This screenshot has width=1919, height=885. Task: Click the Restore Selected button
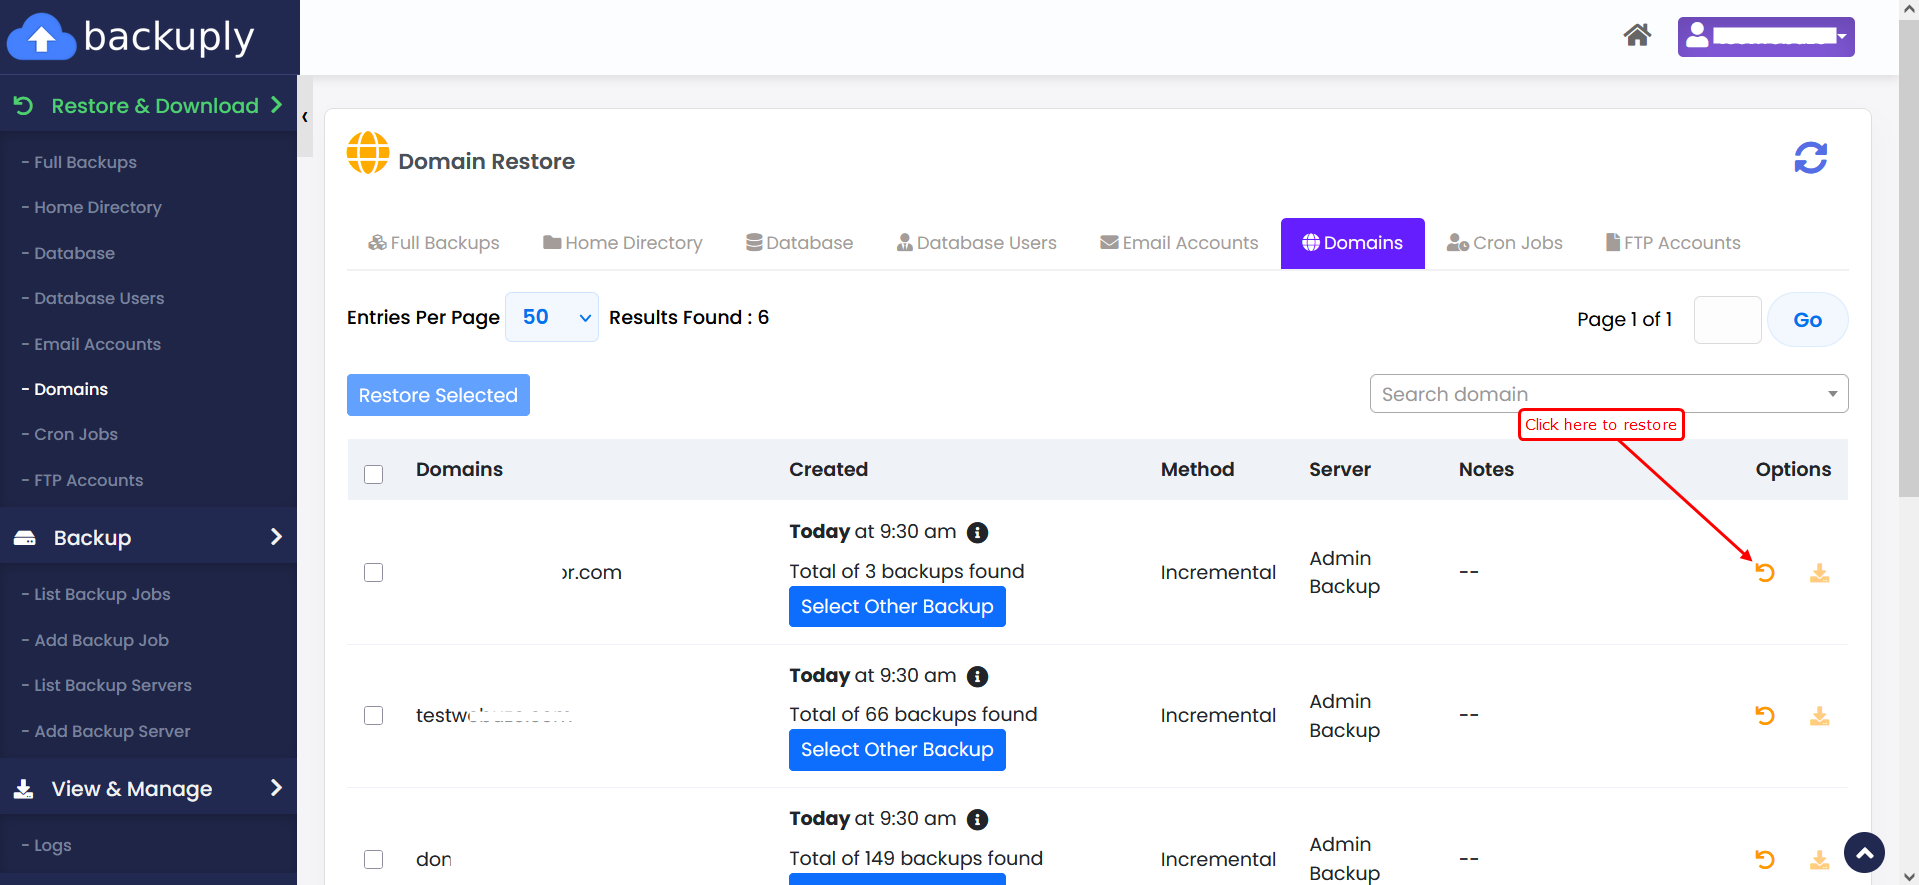(x=438, y=395)
